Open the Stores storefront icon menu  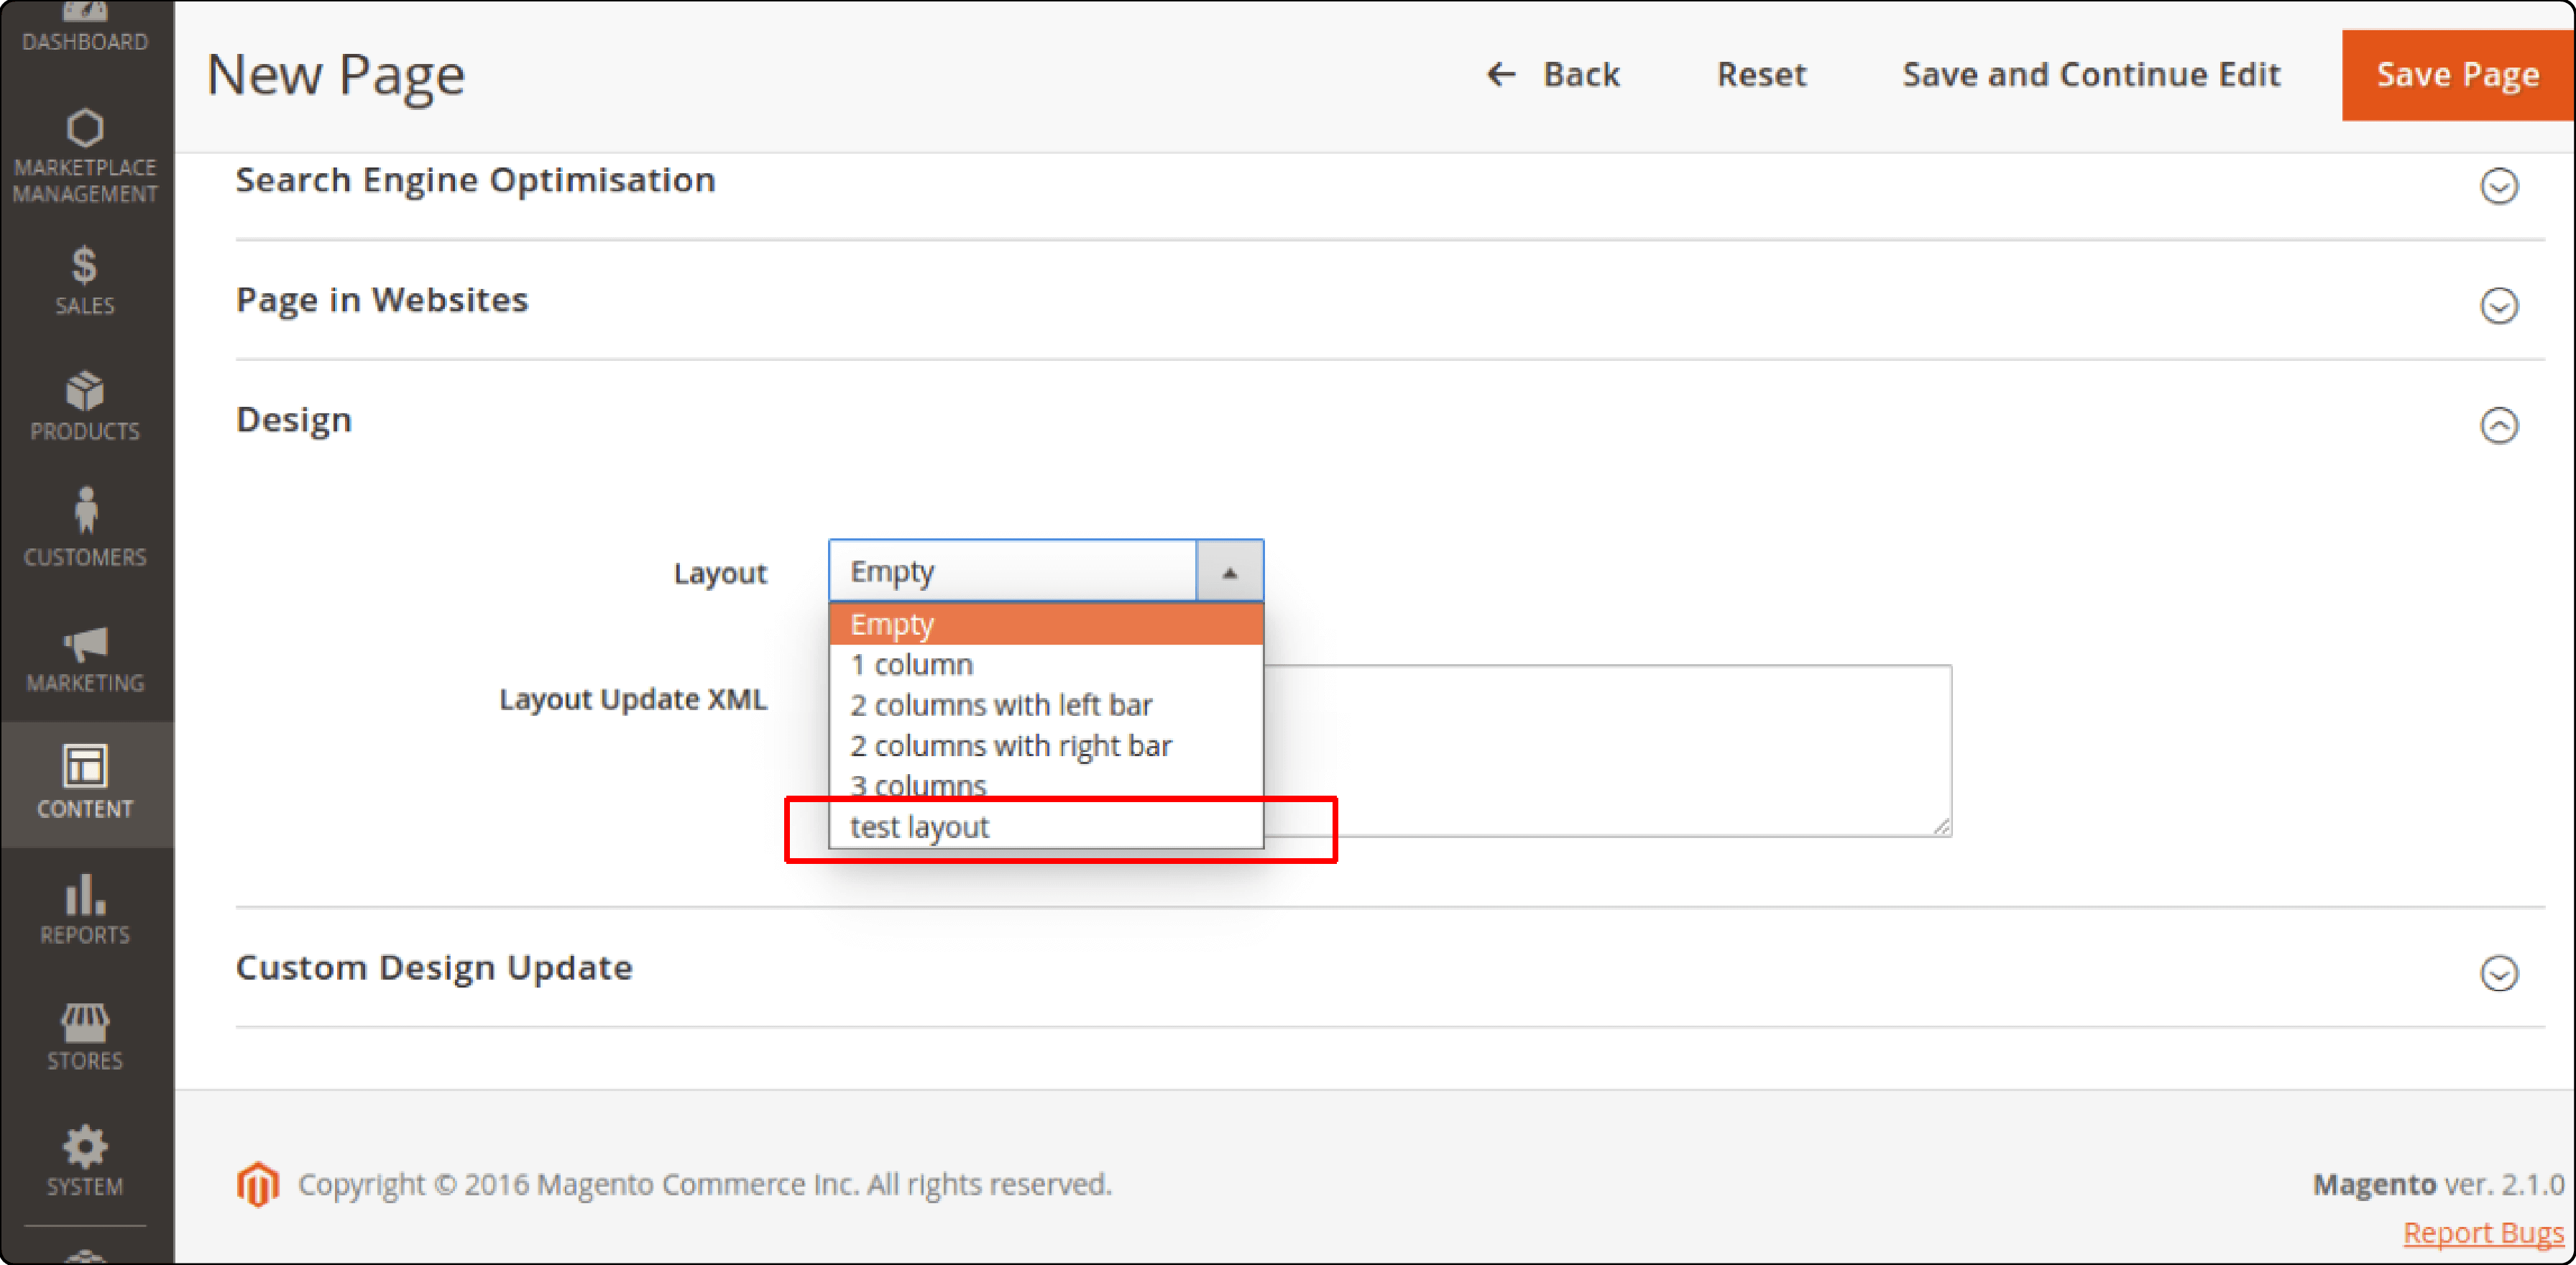click(85, 1022)
